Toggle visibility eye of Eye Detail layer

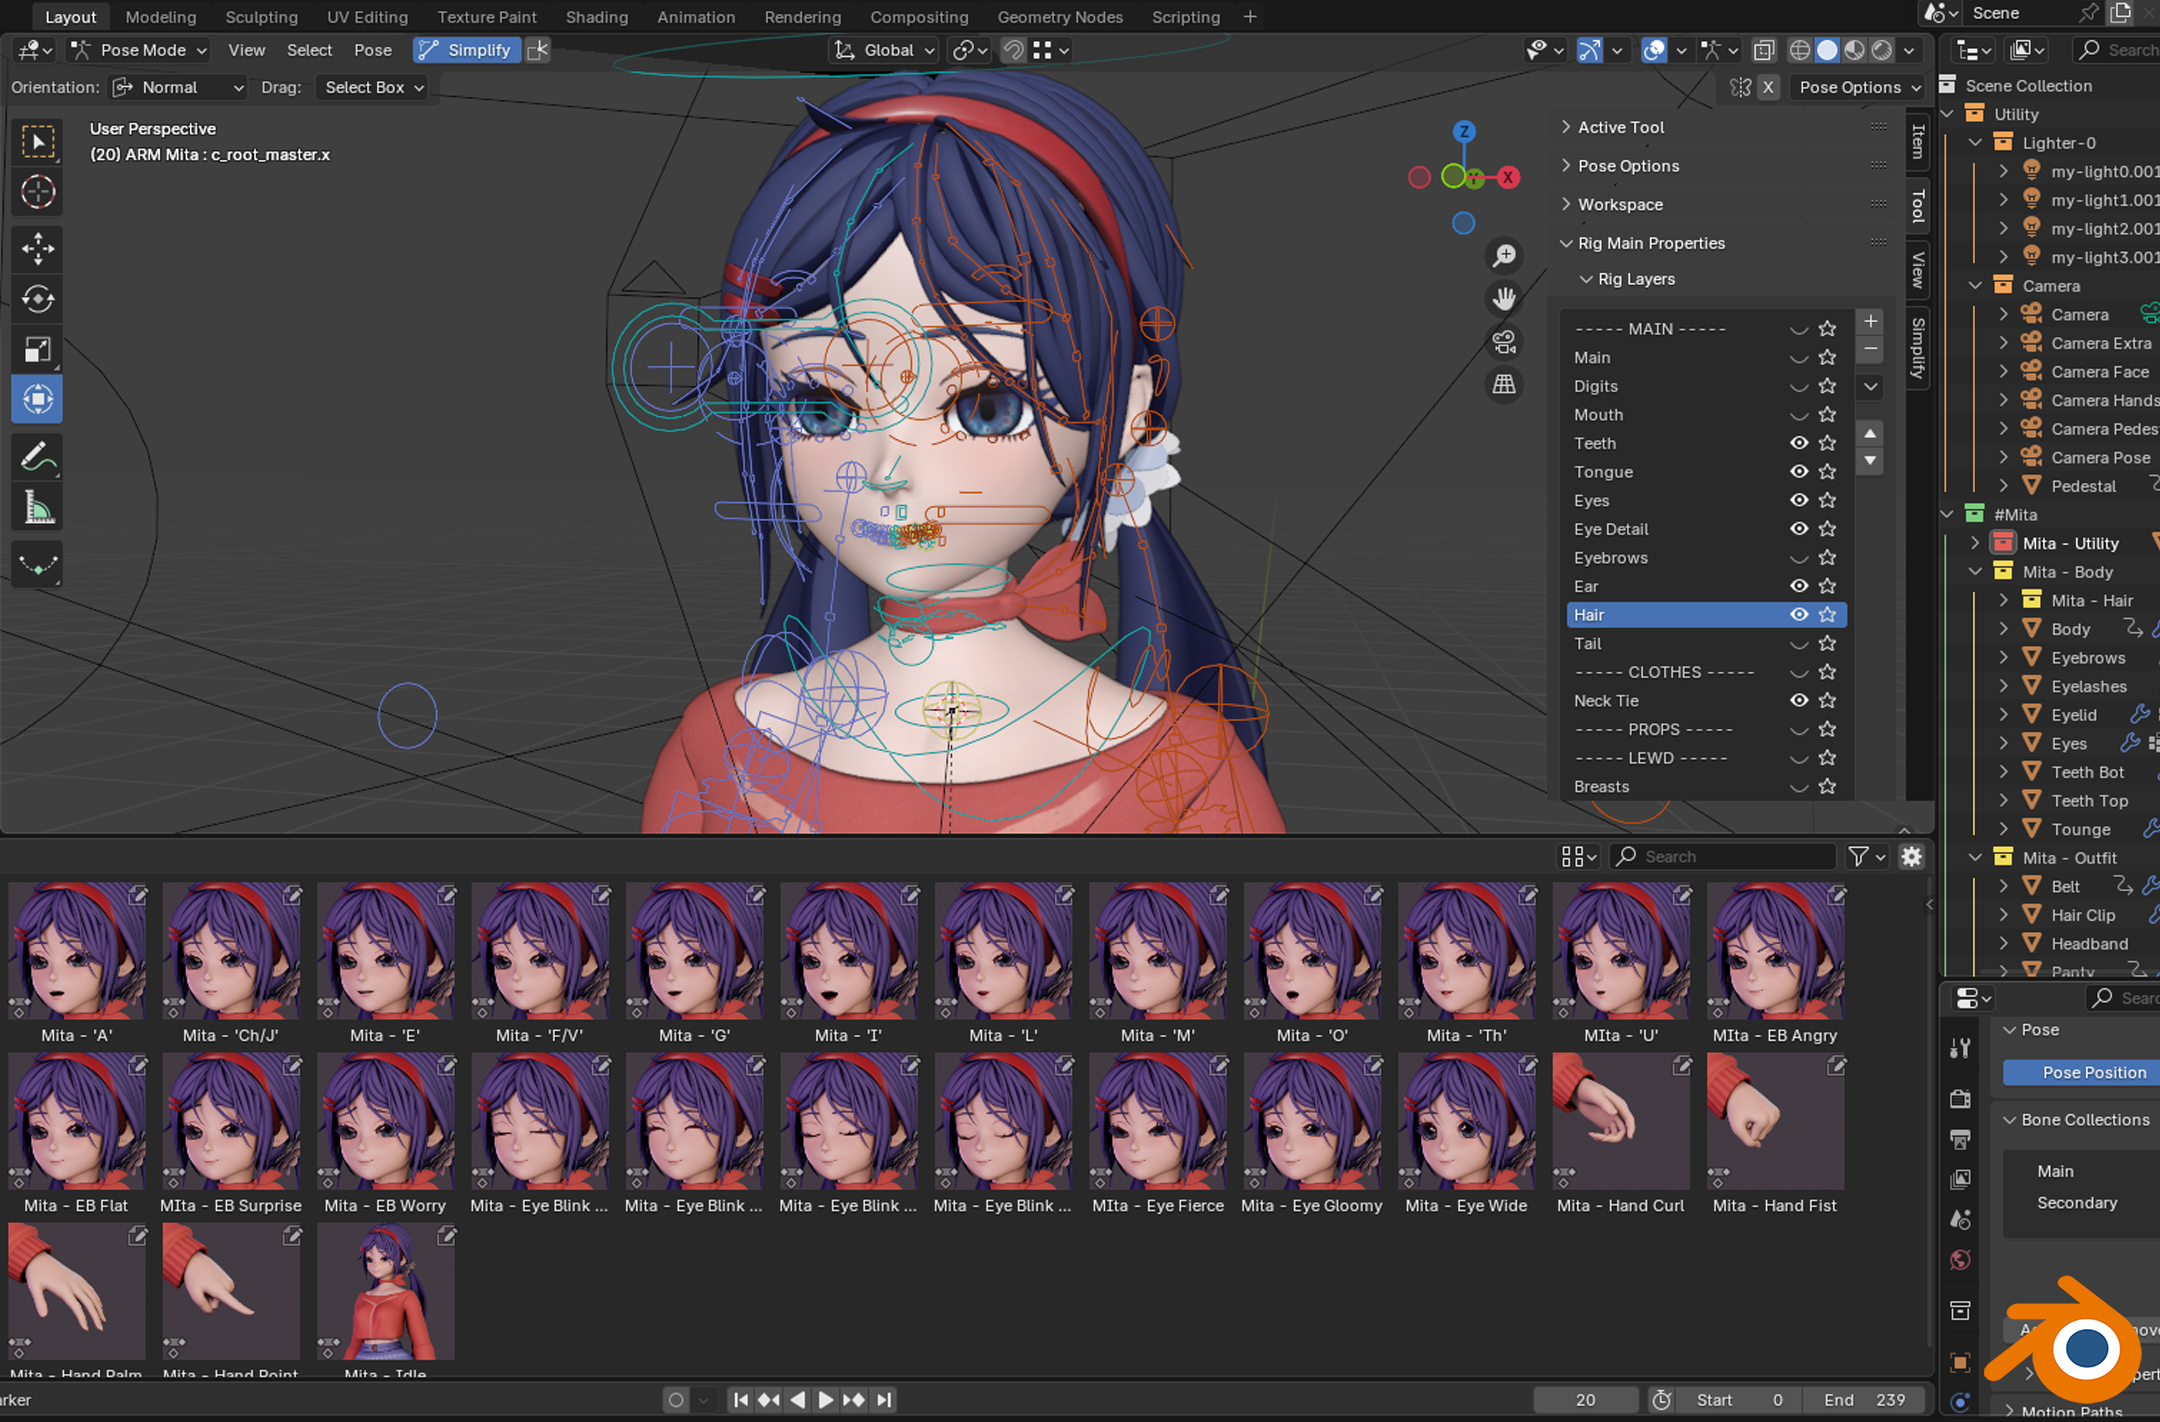coord(1799,528)
